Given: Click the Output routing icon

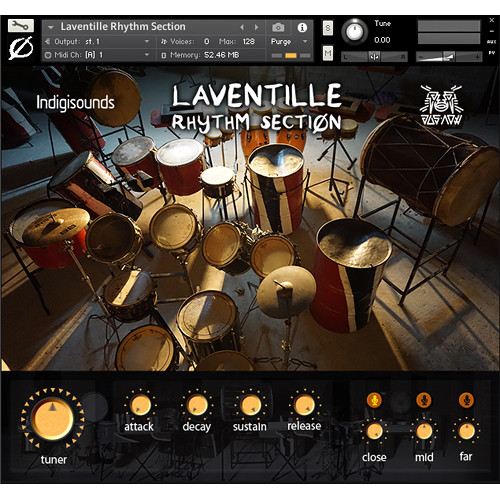Looking at the screenshot, I should 48,42.
